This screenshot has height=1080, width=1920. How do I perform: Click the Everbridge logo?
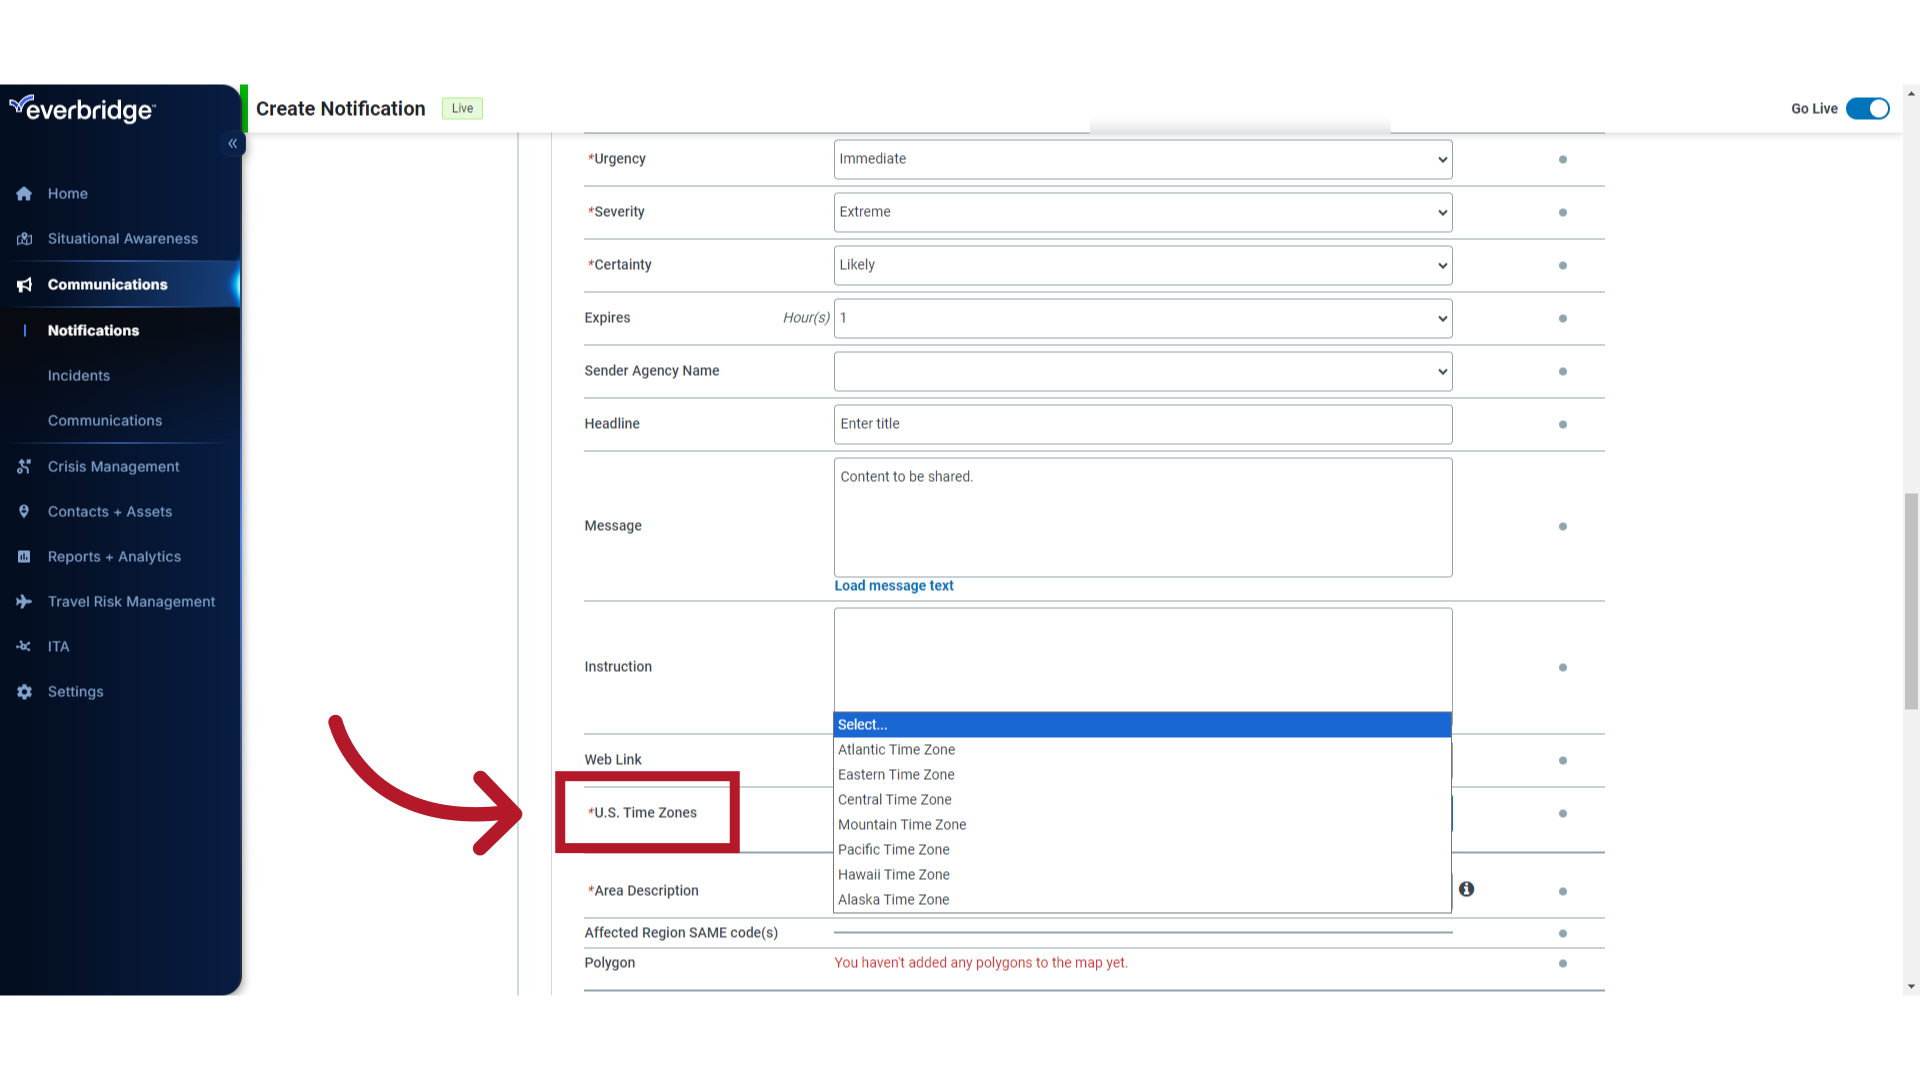pos(82,109)
